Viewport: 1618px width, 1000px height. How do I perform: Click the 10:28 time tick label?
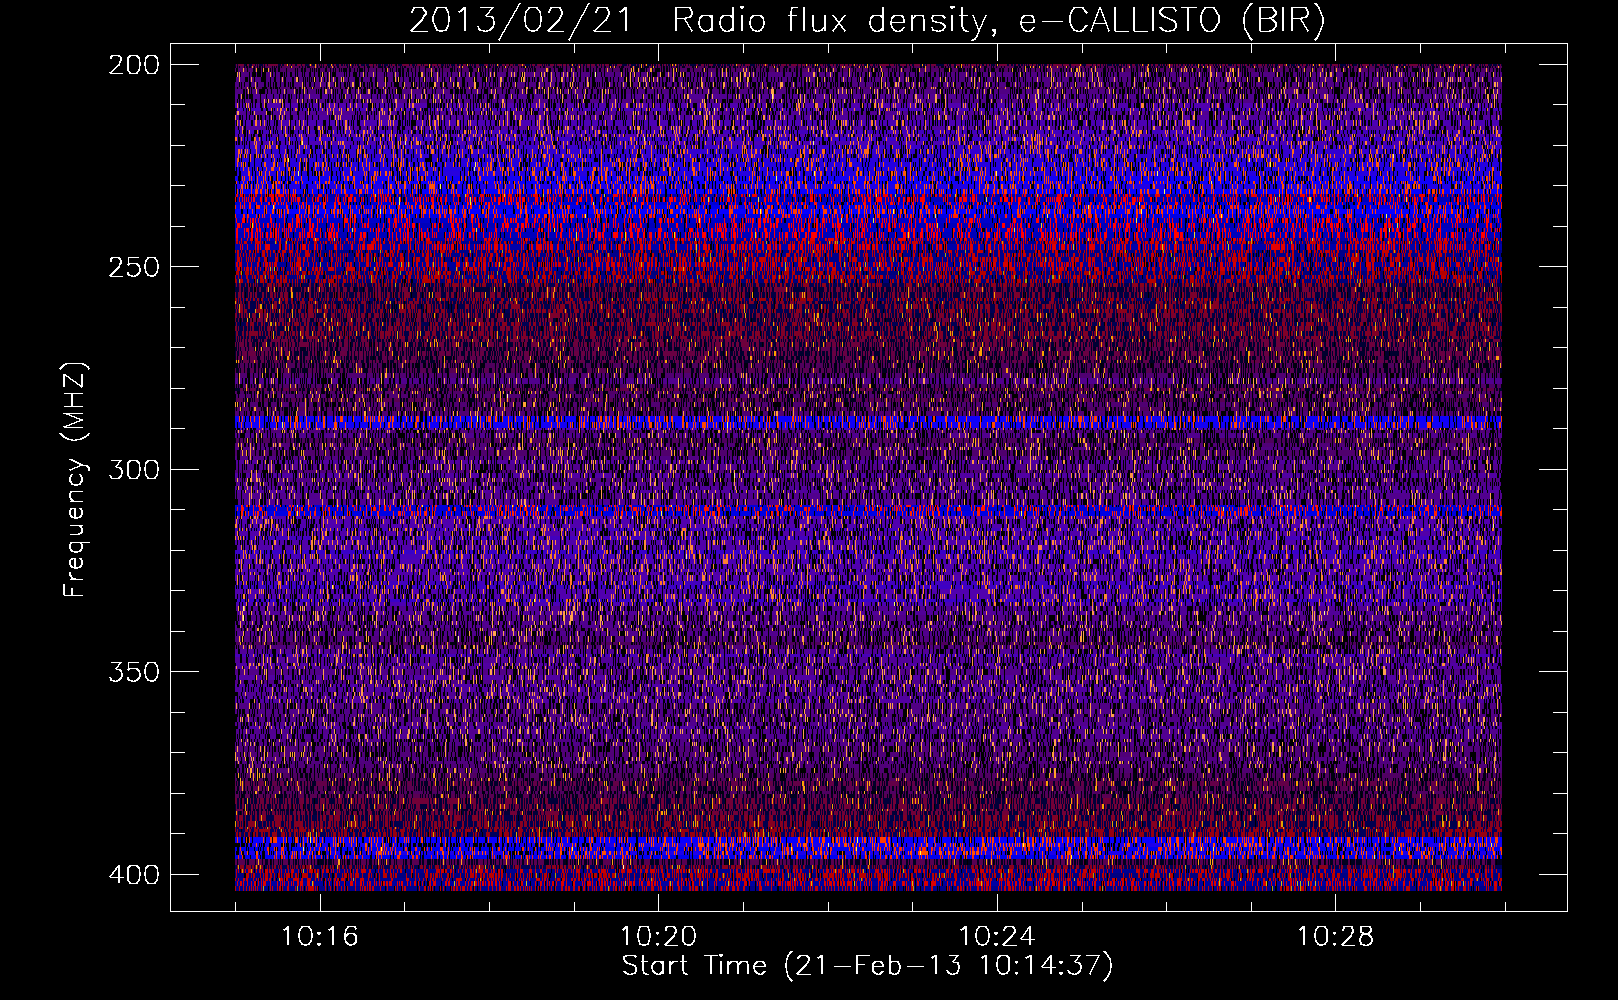(x=1336, y=937)
